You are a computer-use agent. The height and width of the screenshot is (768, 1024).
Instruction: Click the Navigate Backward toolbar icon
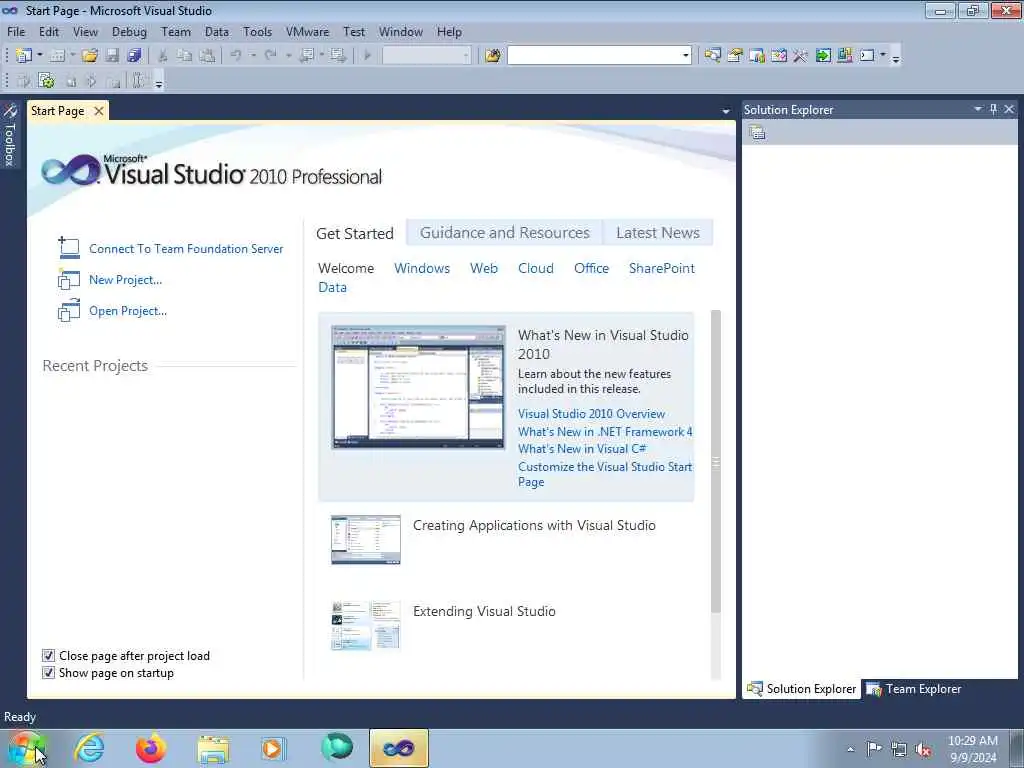point(306,56)
